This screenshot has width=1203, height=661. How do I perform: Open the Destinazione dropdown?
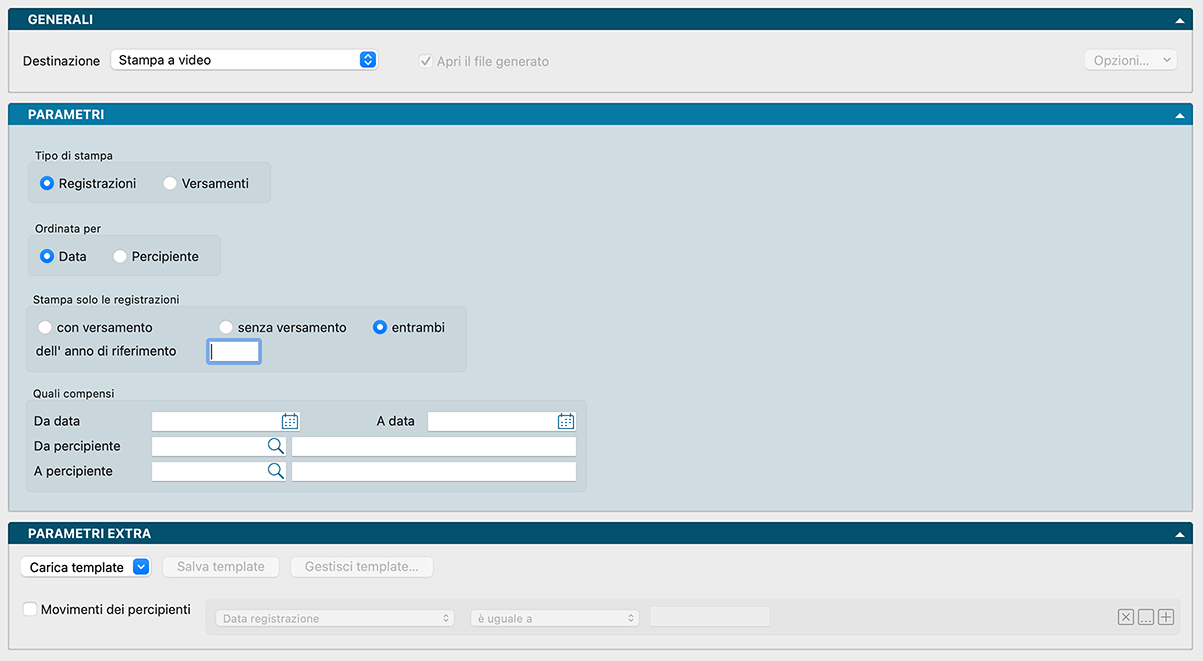click(244, 60)
